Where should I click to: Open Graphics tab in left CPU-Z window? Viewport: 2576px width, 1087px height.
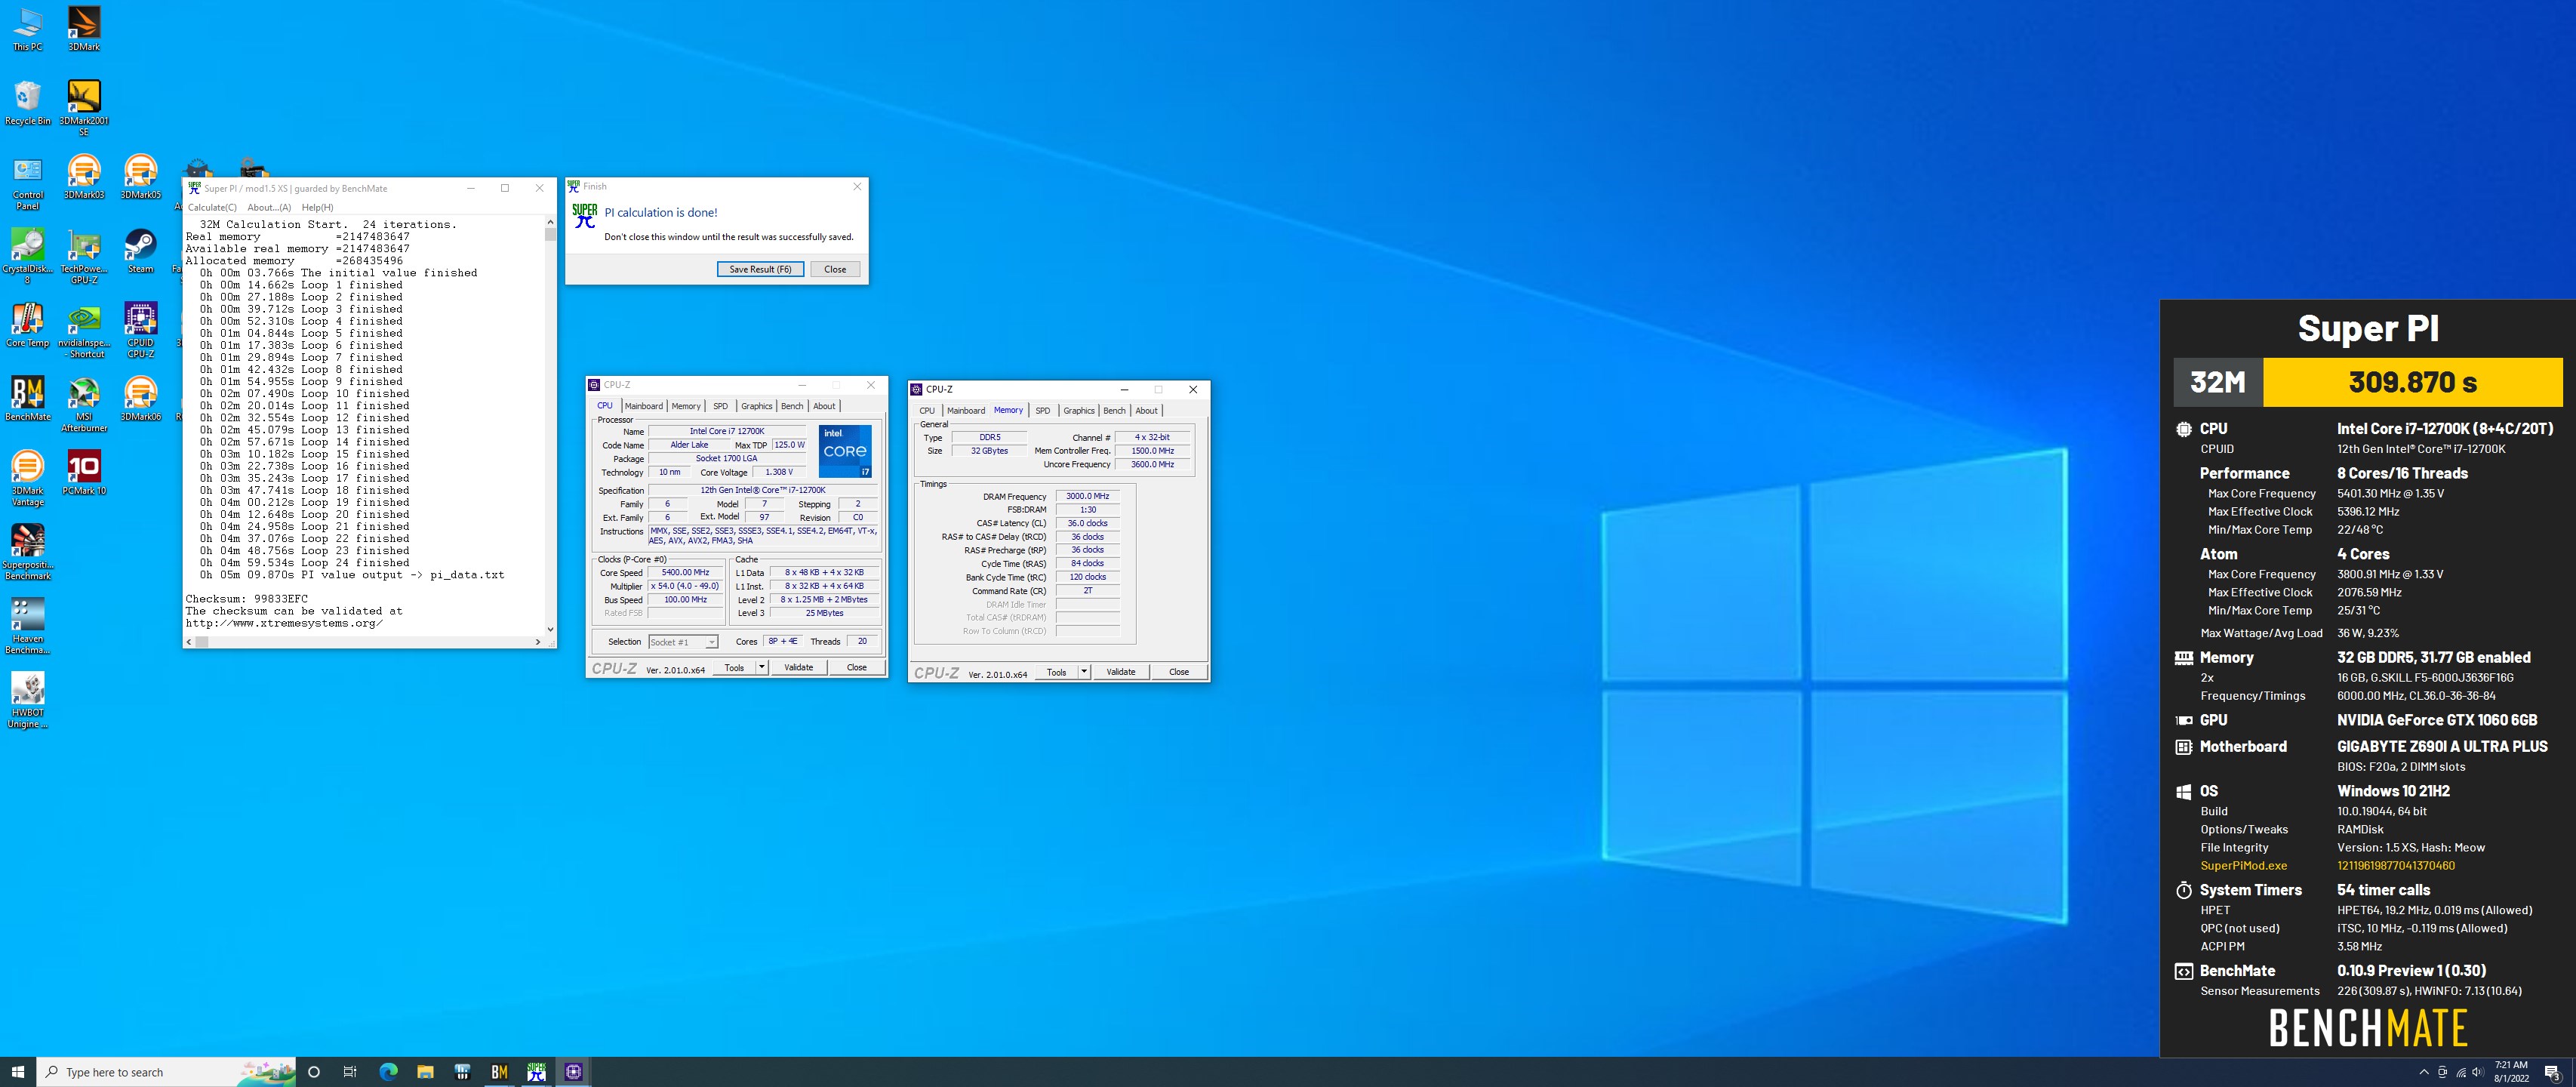point(757,406)
